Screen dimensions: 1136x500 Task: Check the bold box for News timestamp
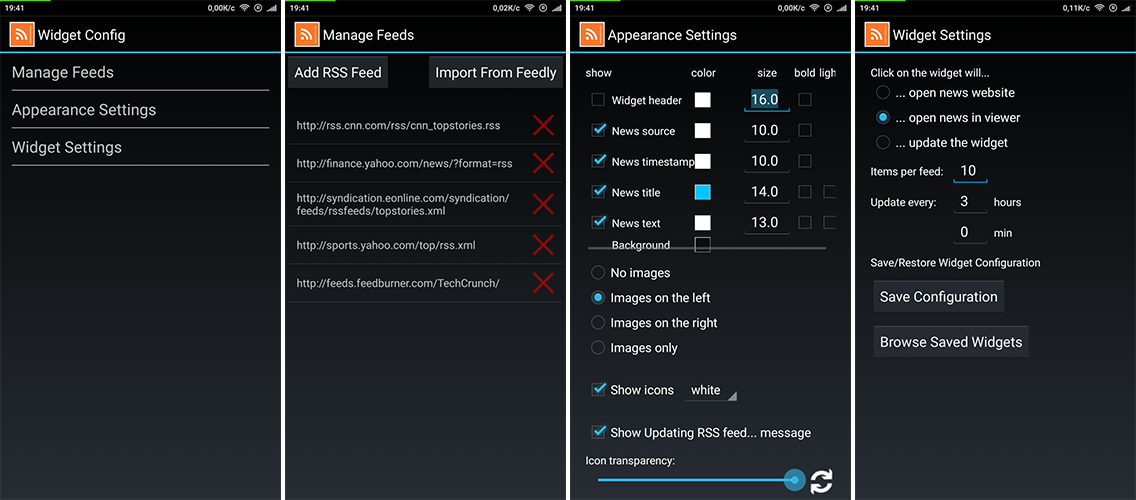tap(805, 161)
